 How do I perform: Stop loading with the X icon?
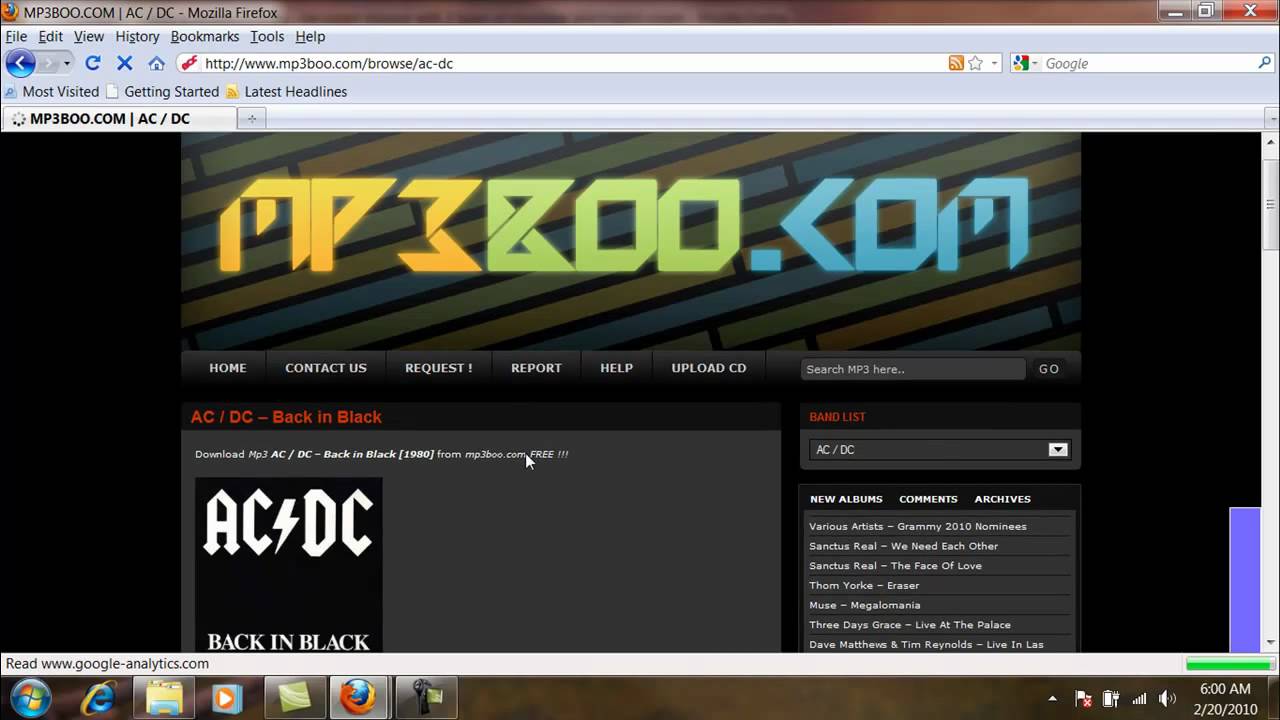[x=124, y=63]
